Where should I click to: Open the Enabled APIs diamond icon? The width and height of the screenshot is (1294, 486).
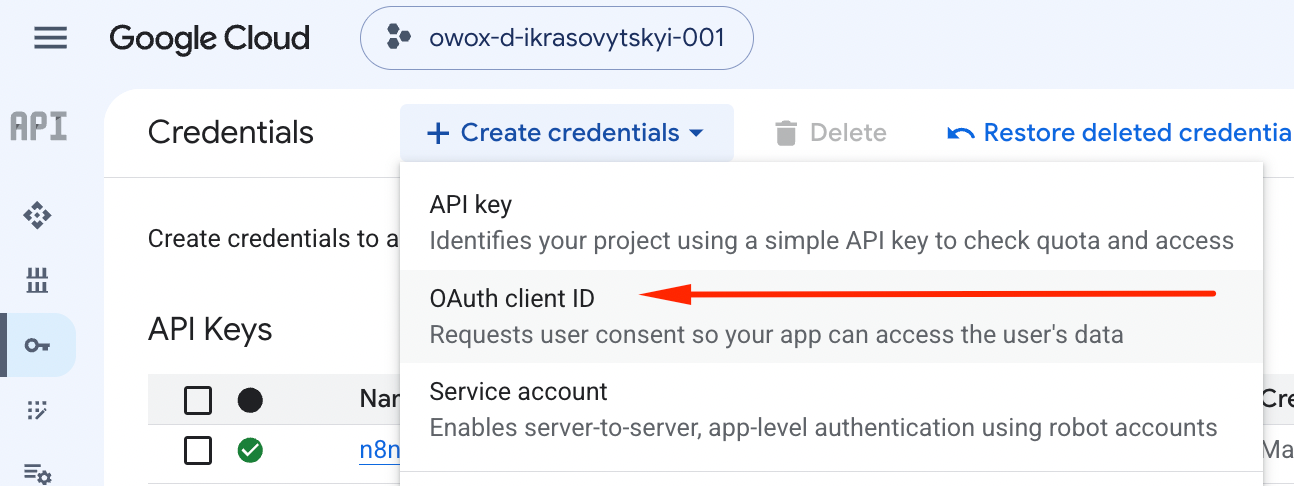click(38, 215)
